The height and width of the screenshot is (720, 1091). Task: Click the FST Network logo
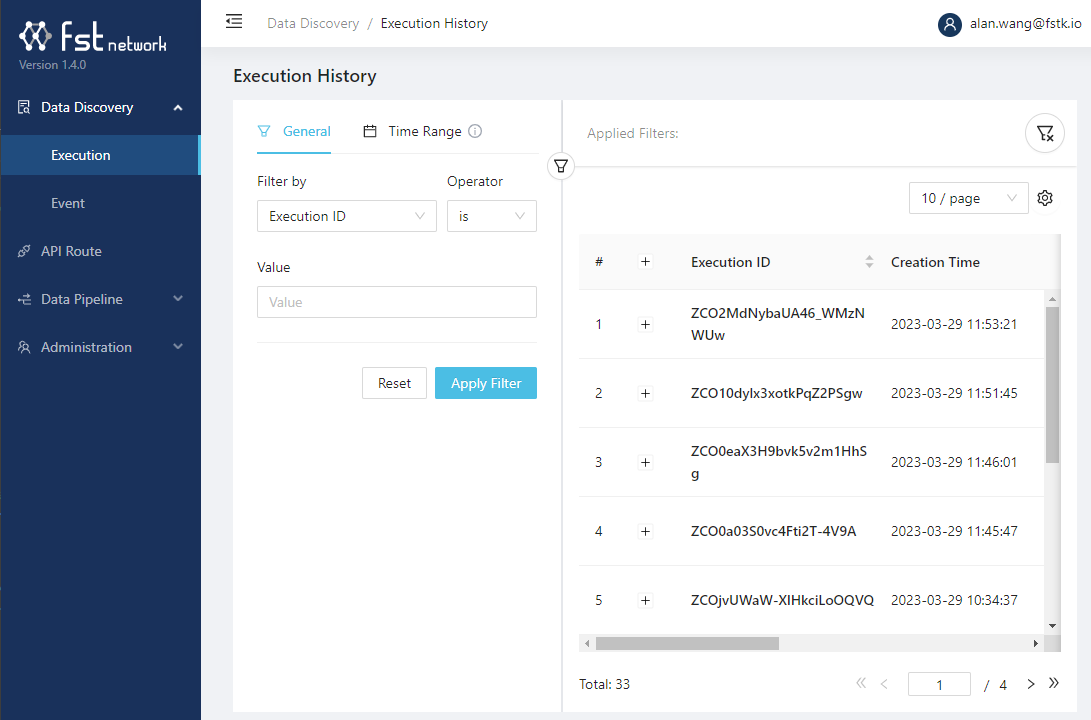pos(93,39)
